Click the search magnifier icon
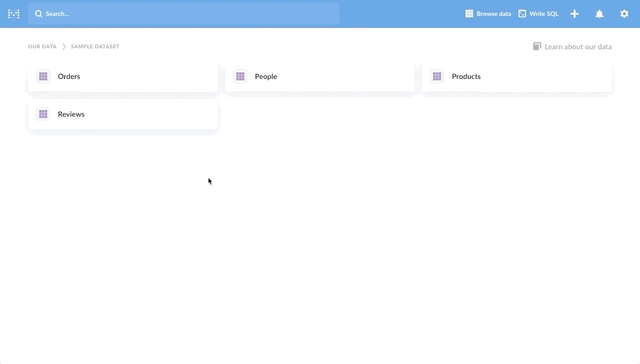The width and height of the screenshot is (640, 364). point(38,14)
